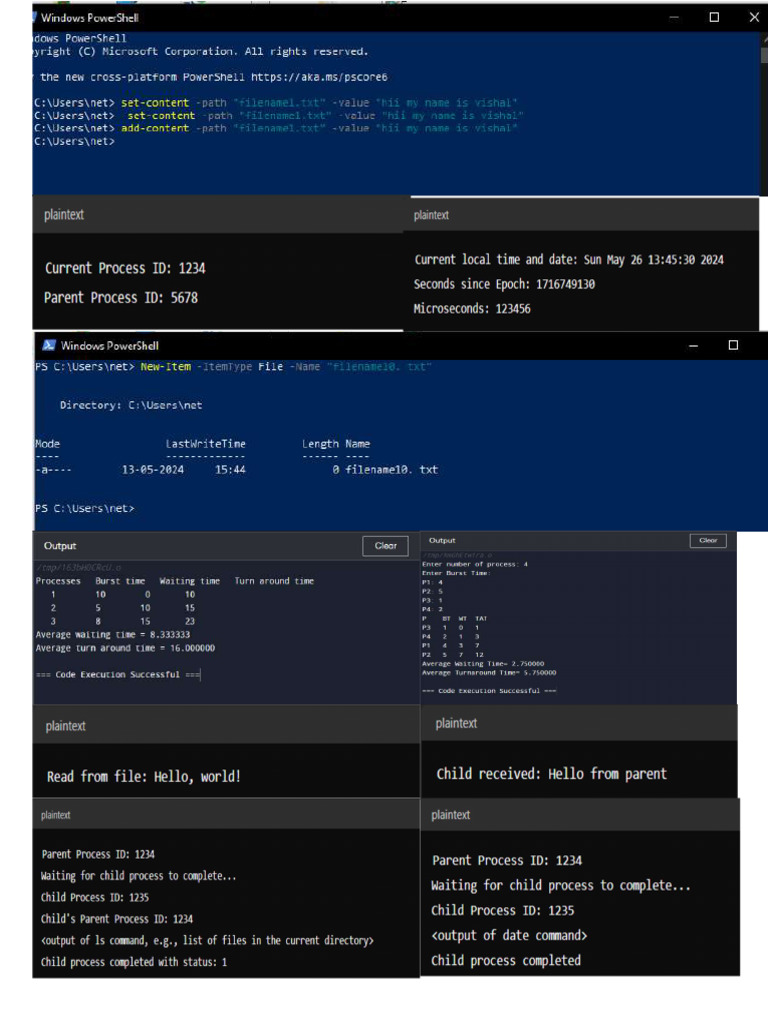Click the PowerShell icon in the top window's title bar

(x=34, y=17)
